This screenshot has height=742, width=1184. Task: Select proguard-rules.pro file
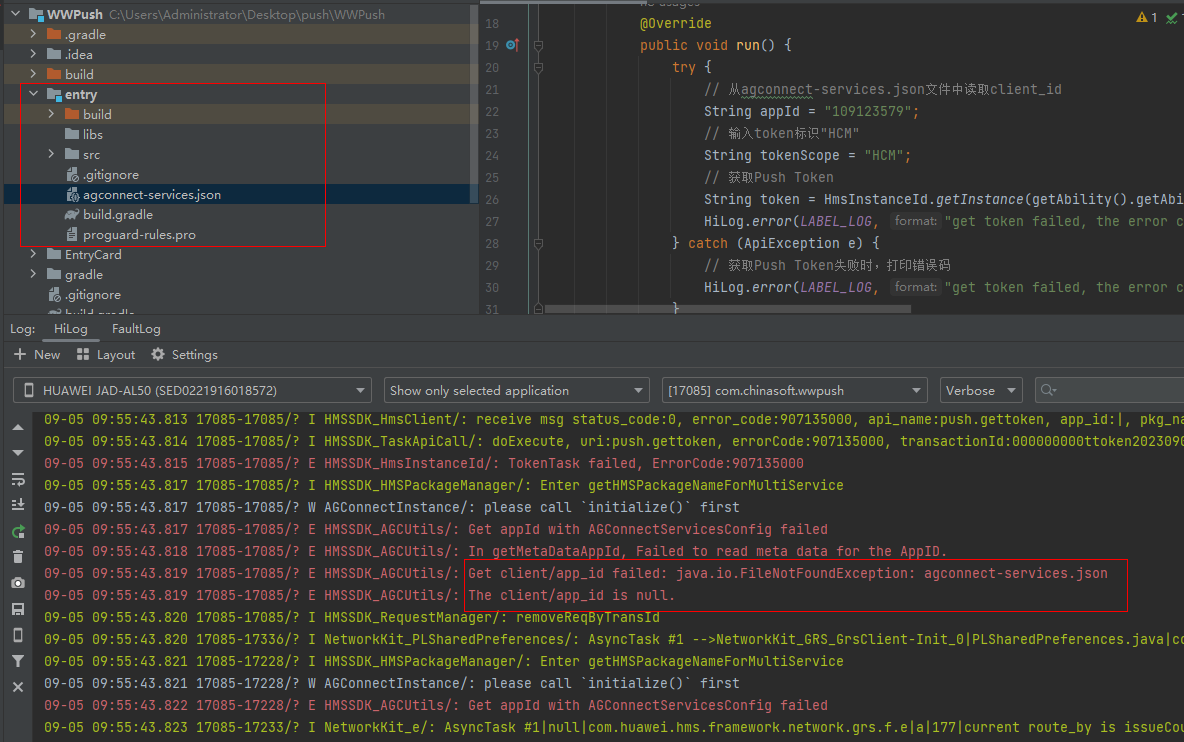139,235
